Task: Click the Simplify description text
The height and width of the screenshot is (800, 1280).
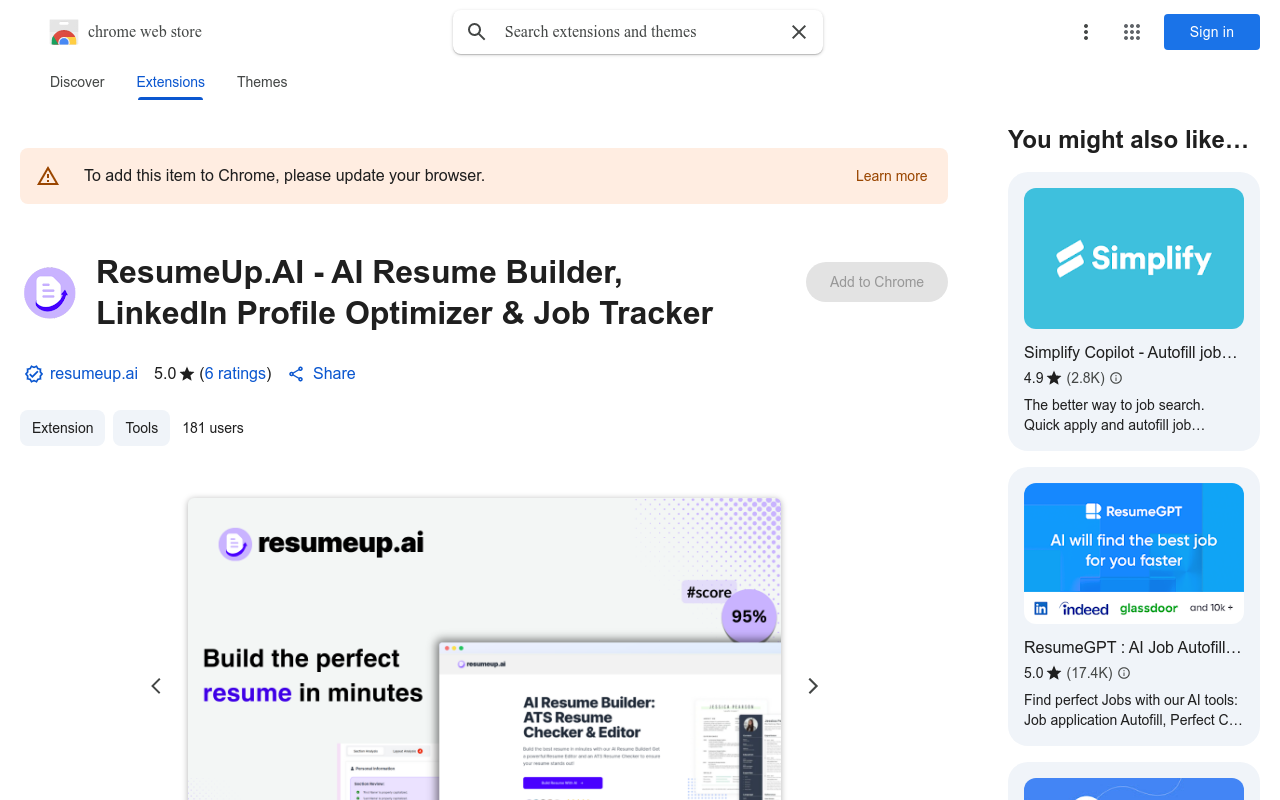Action: (x=1114, y=415)
